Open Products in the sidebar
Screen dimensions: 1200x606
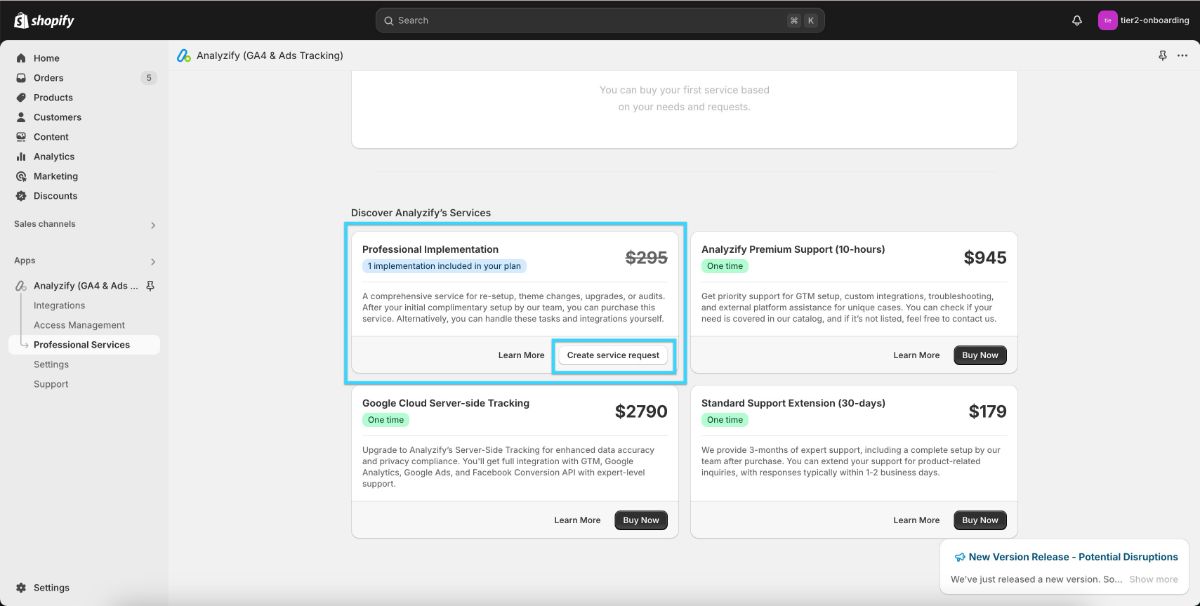coord(53,98)
